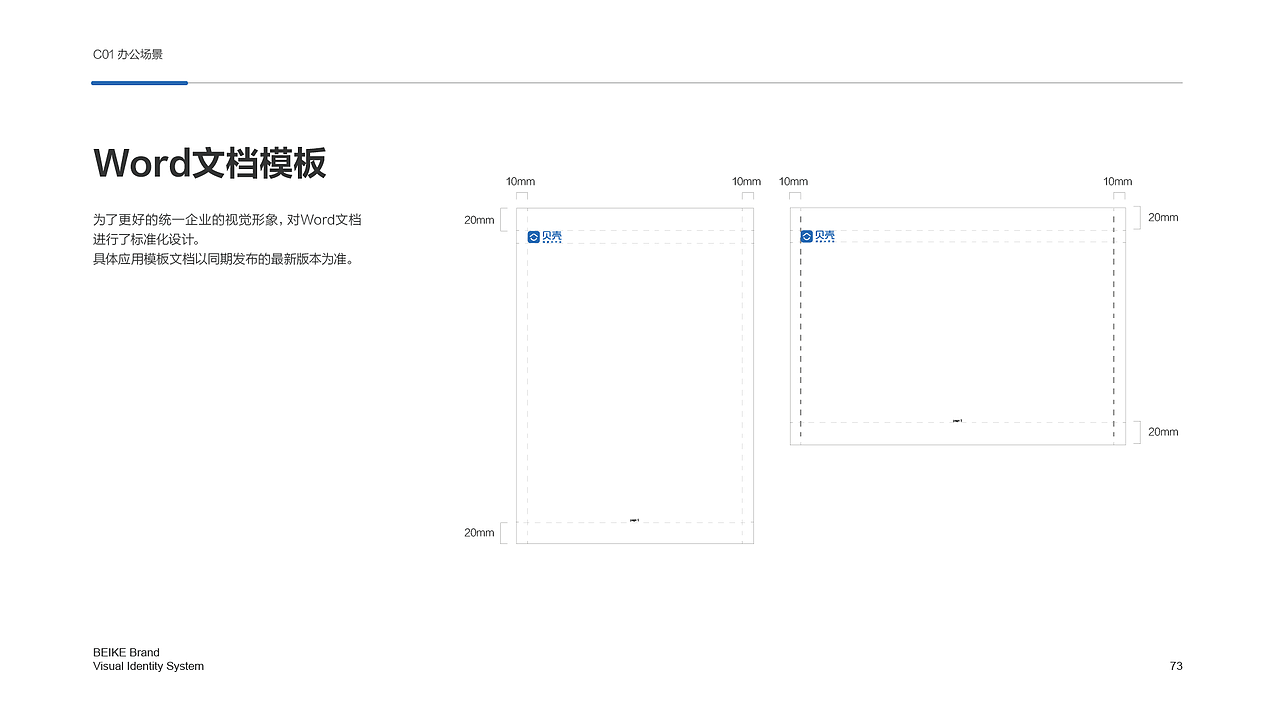Click the 10mm label over portrait template's right margin
The height and width of the screenshot is (720, 1280).
(x=746, y=182)
